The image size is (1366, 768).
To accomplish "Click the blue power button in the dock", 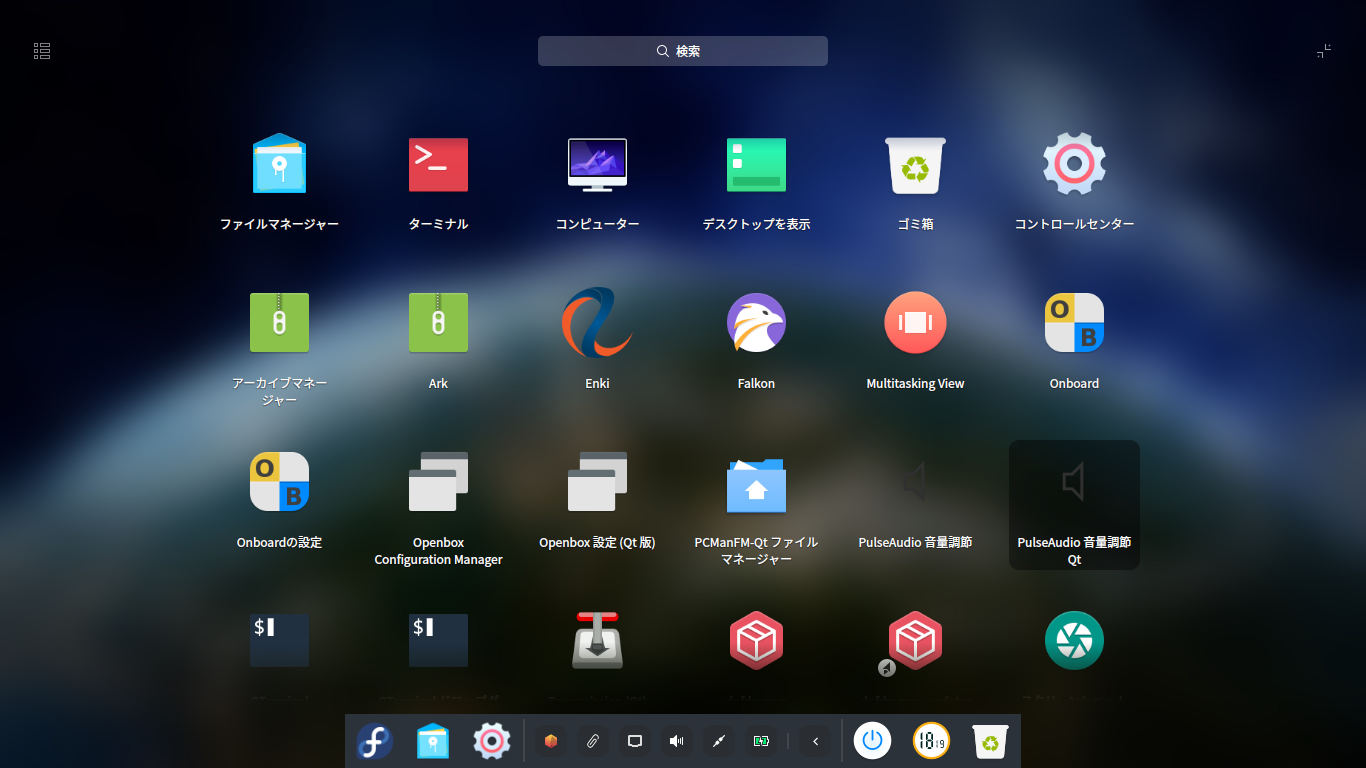I will coord(872,741).
